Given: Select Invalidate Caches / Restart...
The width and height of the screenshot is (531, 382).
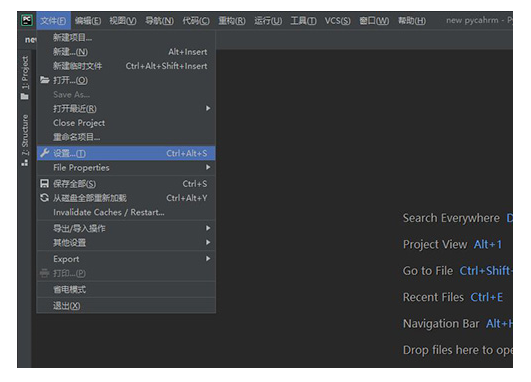Looking at the screenshot, I should [x=126, y=212].
